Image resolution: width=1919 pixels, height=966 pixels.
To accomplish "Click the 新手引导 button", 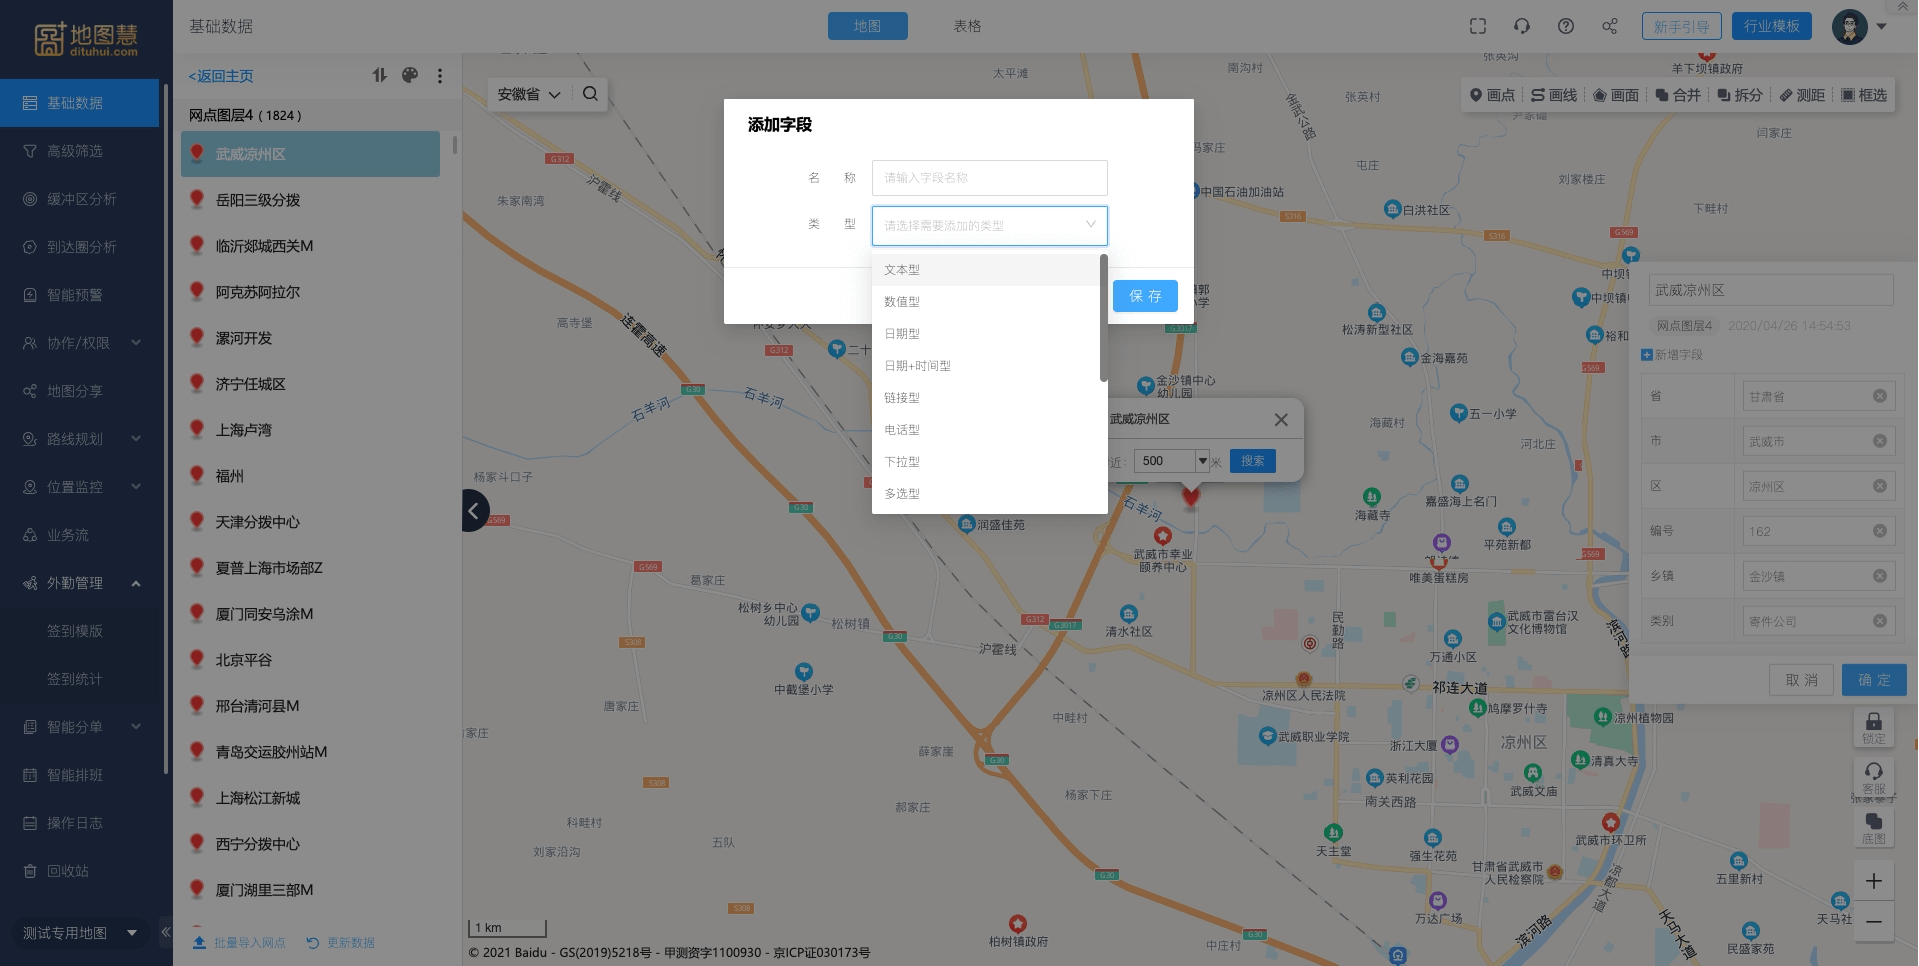I will click(x=1681, y=26).
